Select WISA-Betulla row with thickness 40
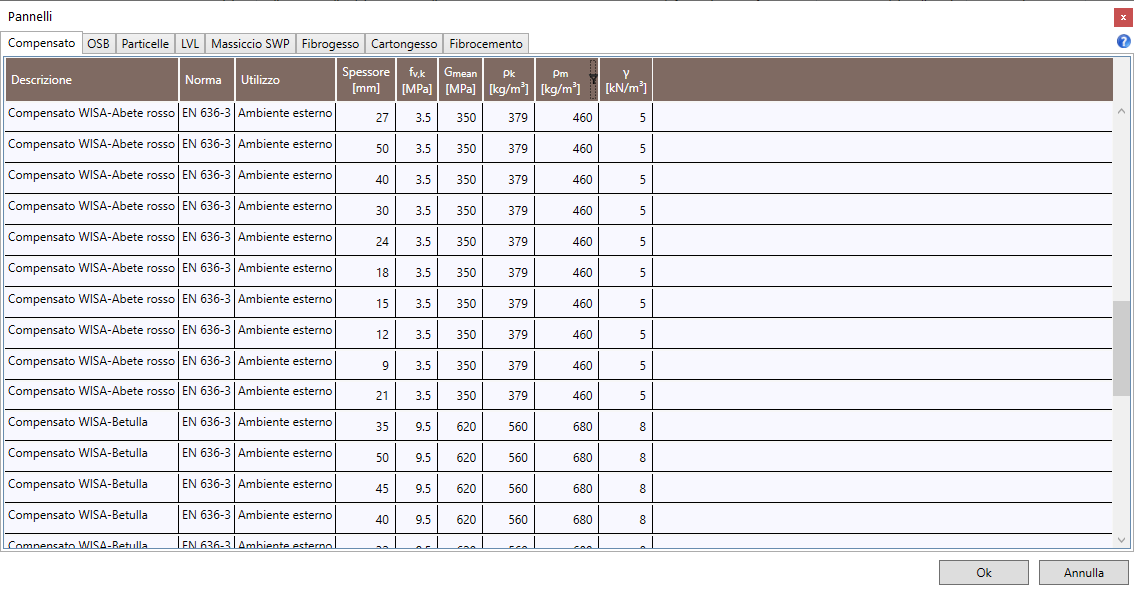Image resolution: width=1134 pixels, height=592 pixels. (558, 519)
